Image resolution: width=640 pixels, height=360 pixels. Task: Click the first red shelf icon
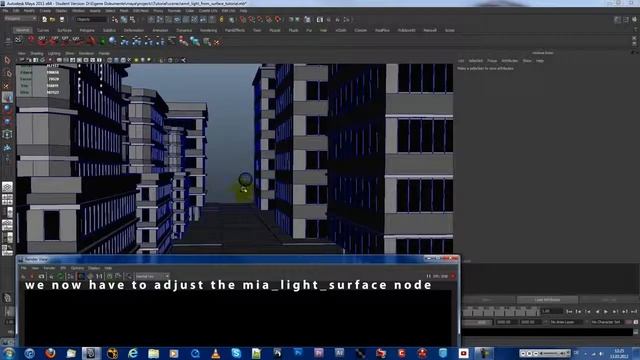pos(31,40)
